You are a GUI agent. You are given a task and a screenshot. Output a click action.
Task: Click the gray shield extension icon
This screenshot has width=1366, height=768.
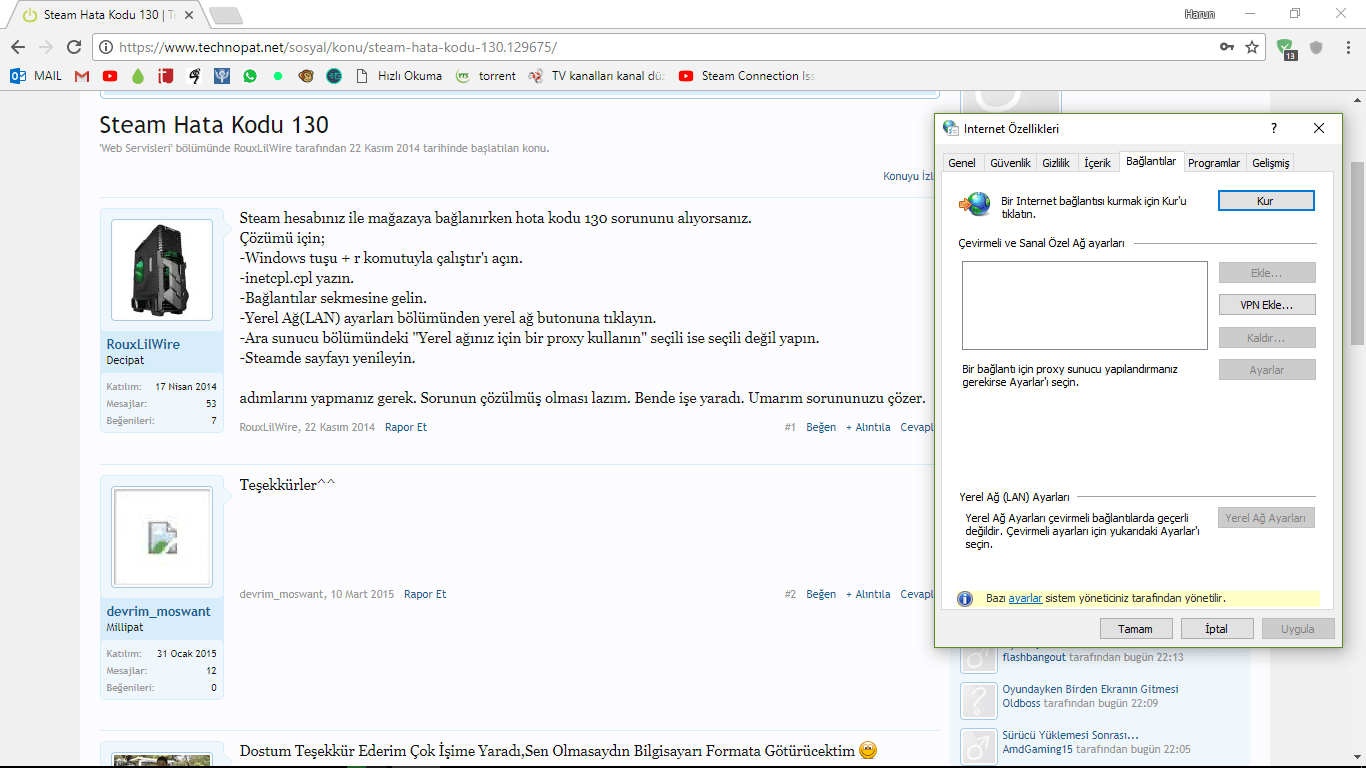1316,47
